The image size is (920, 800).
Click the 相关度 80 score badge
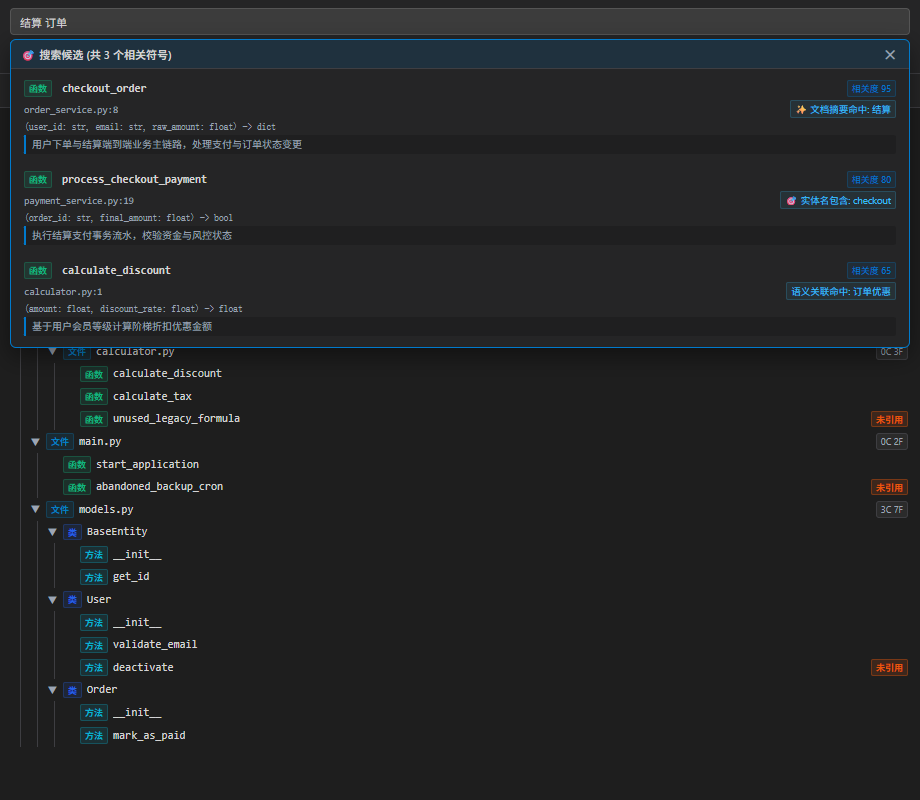(x=871, y=180)
